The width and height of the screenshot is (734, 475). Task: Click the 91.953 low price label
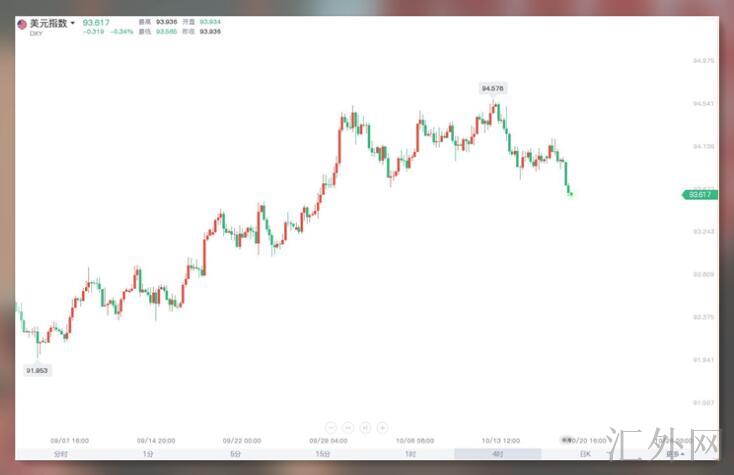point(37,371)
